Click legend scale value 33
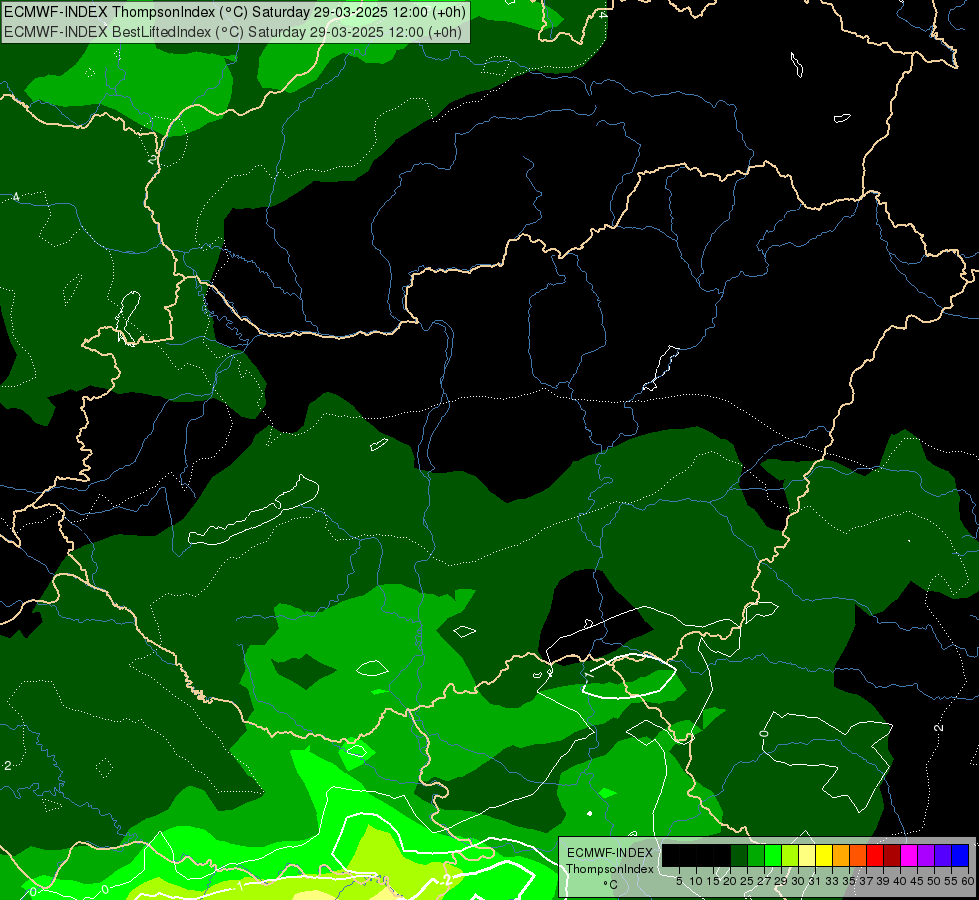979x900 pixels. [832, 881]
